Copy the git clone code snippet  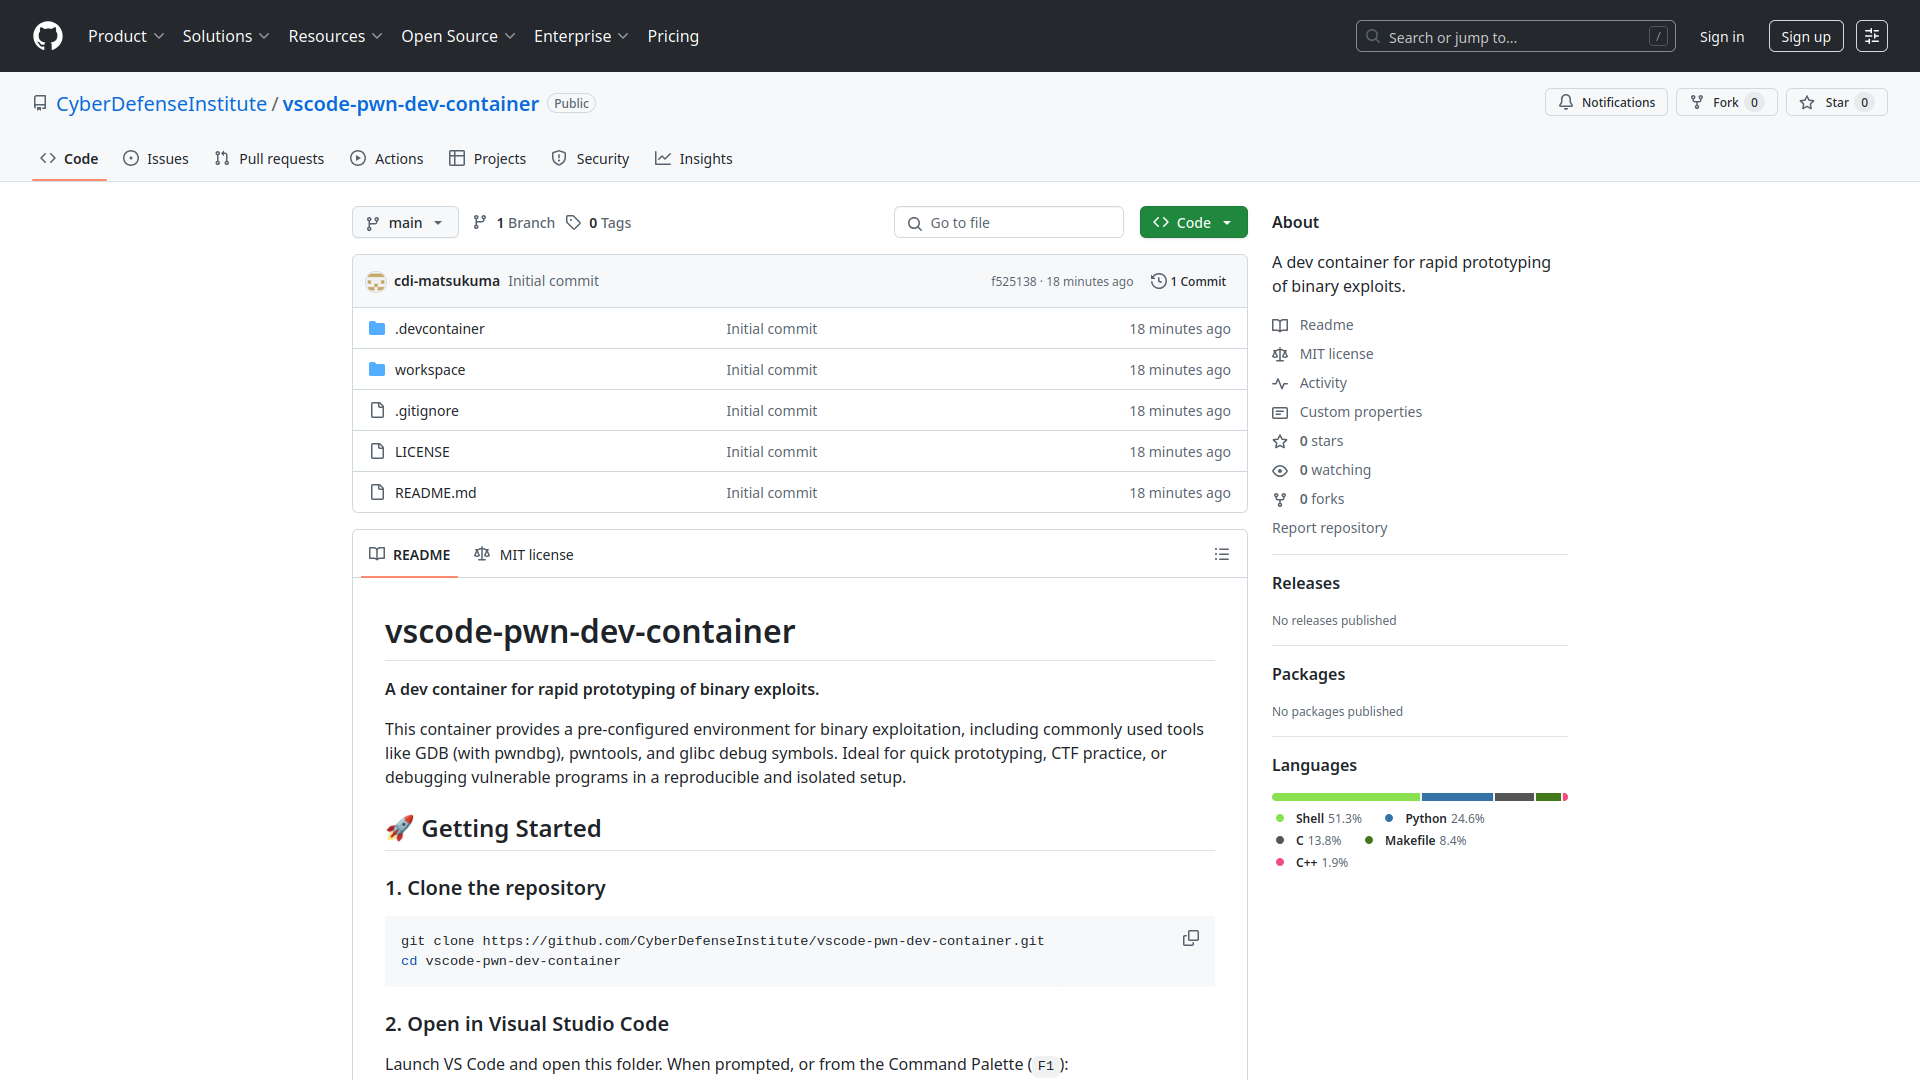tap(1190, 938)
